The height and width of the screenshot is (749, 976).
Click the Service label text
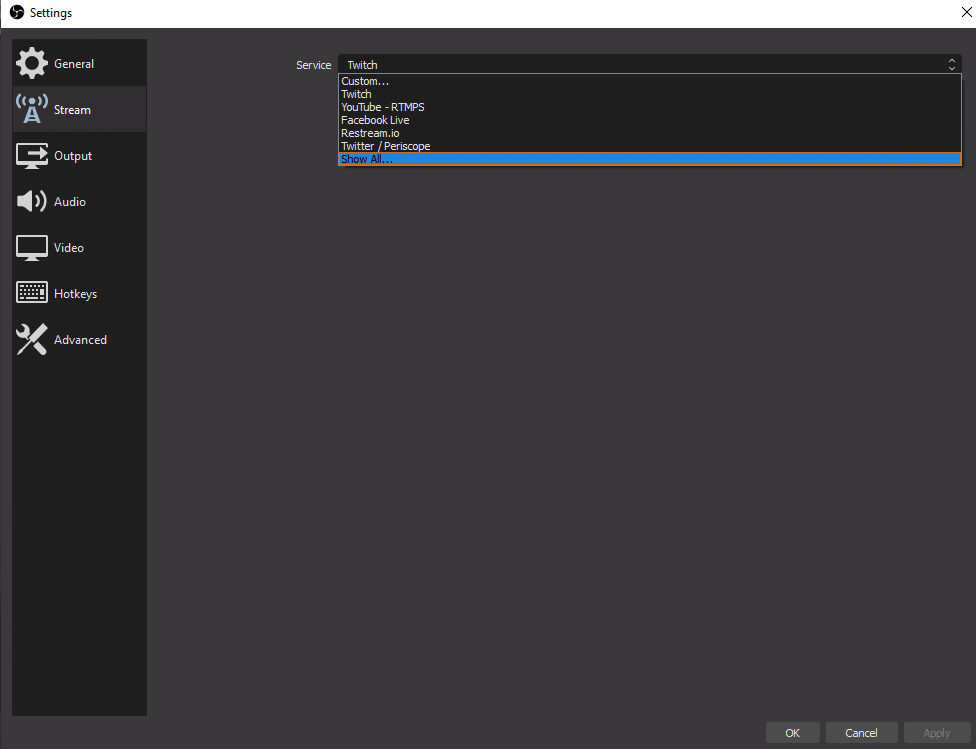point(314,65)
